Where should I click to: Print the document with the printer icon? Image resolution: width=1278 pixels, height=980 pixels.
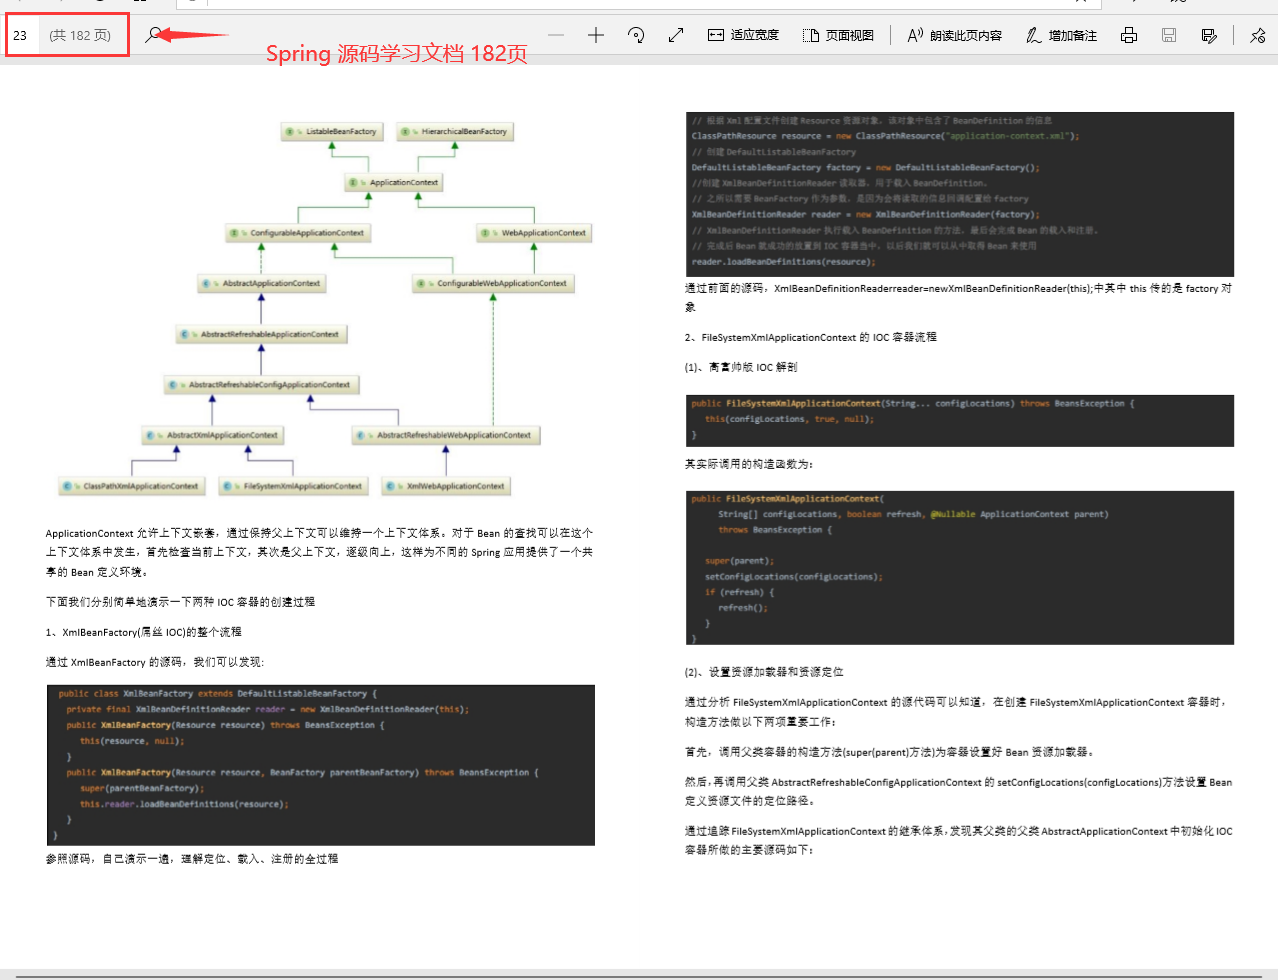1129,35
